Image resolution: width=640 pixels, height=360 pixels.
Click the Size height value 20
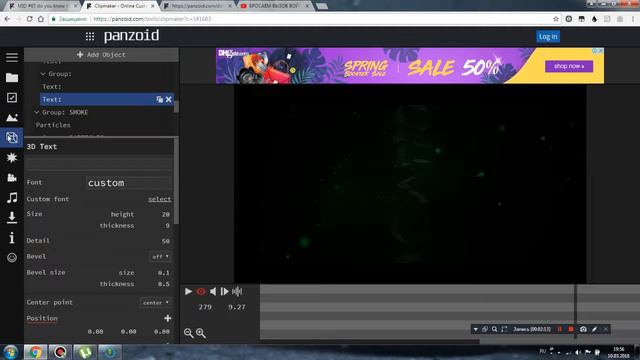[x=165, y=214]
